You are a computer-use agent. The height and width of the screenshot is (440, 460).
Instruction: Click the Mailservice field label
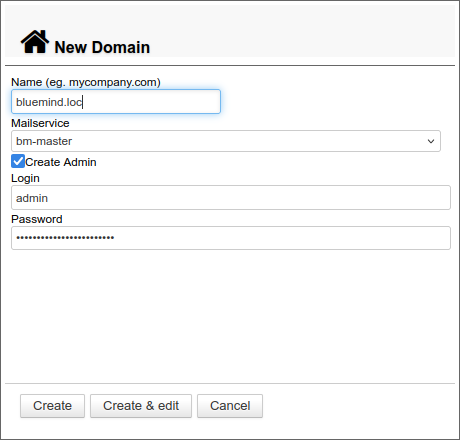pyautogui.click(x=40, y=123)
